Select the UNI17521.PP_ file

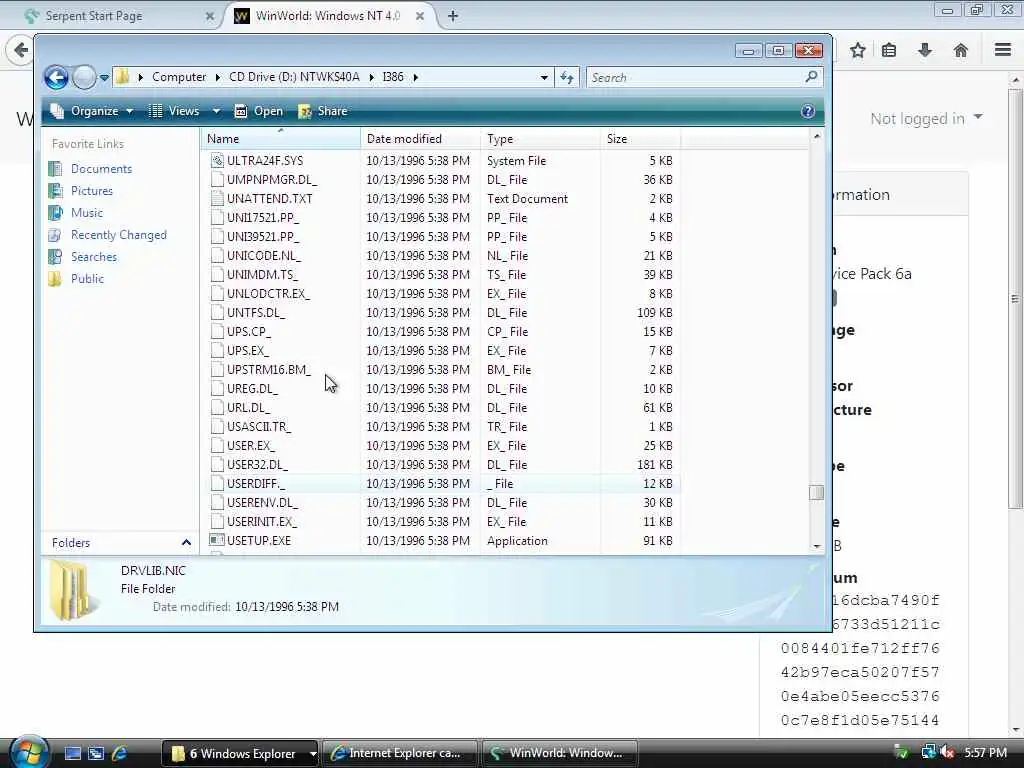tap(263, 217)
